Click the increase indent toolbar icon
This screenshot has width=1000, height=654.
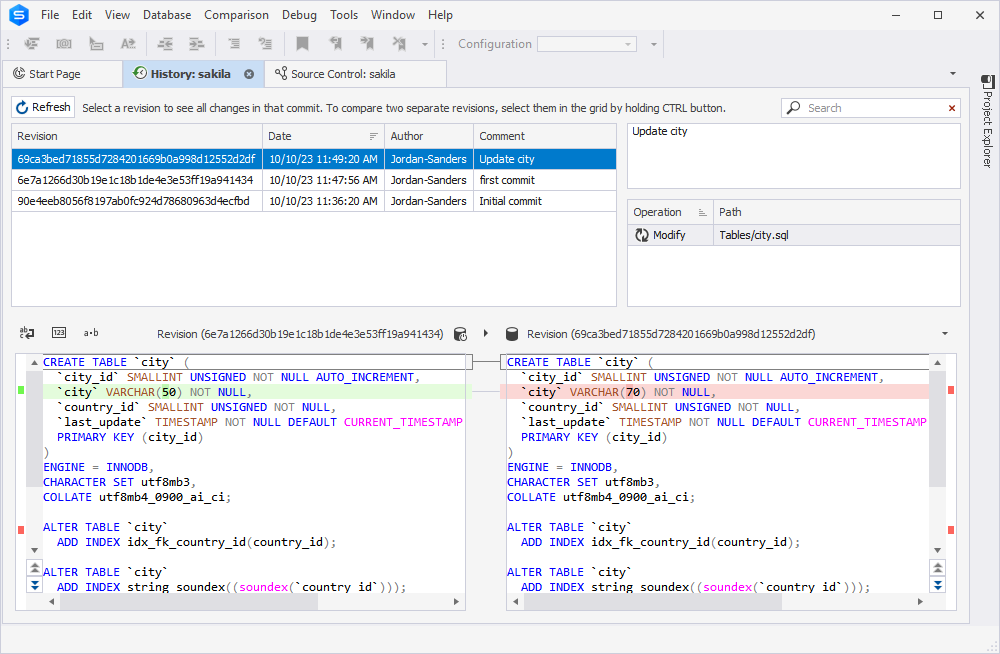coord(196,43)
